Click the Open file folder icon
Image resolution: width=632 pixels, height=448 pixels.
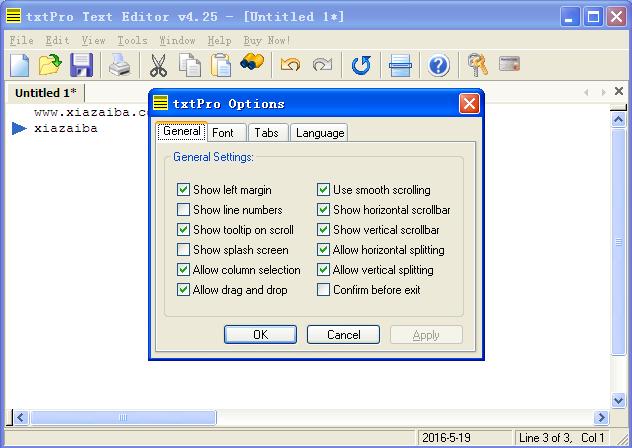pos(50,65)
